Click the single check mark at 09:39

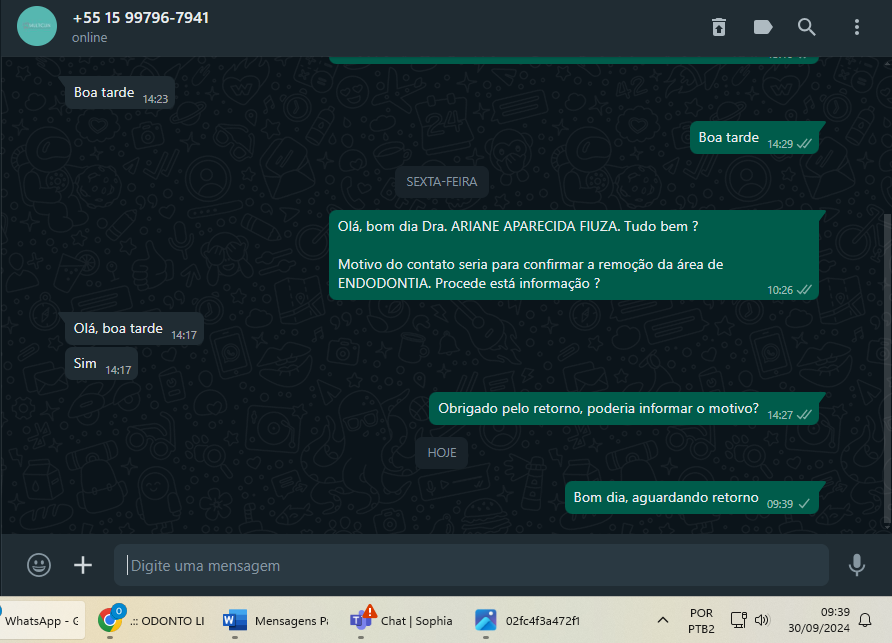coord(804,504)
